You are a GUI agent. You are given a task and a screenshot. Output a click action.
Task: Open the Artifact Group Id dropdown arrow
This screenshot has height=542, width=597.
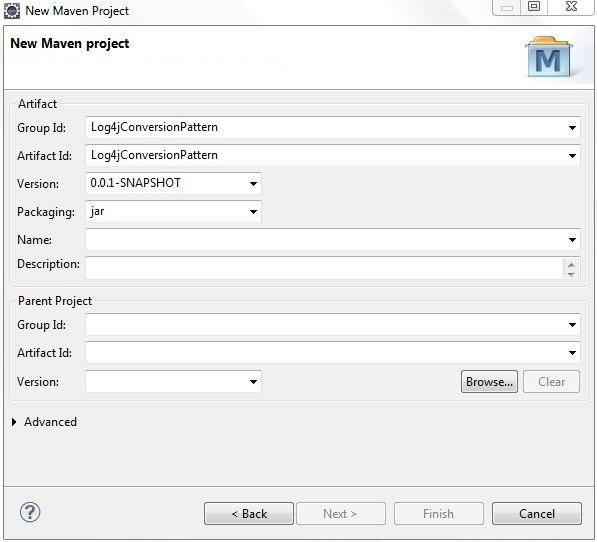click(572, 128)
